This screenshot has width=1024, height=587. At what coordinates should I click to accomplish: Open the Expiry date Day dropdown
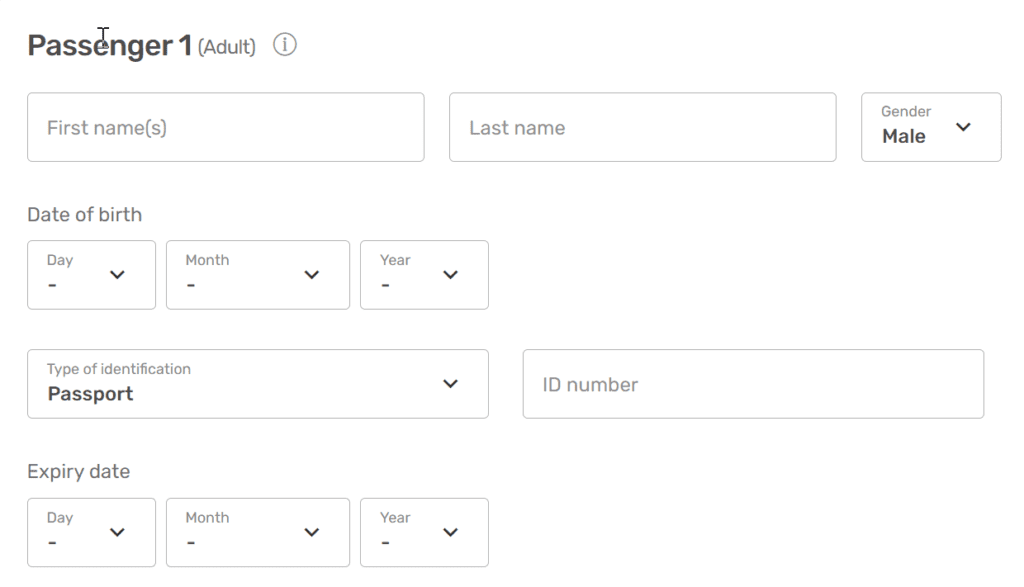click(x=91, y=533)
